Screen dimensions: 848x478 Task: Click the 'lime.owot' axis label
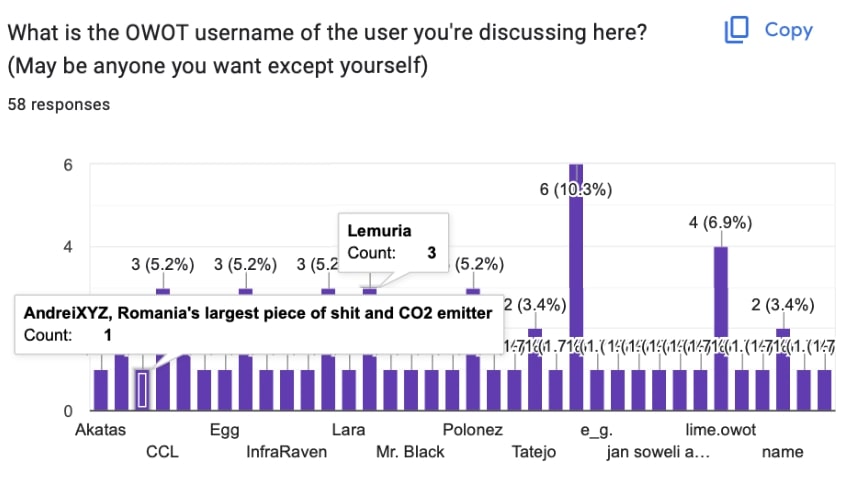(721, 431)
